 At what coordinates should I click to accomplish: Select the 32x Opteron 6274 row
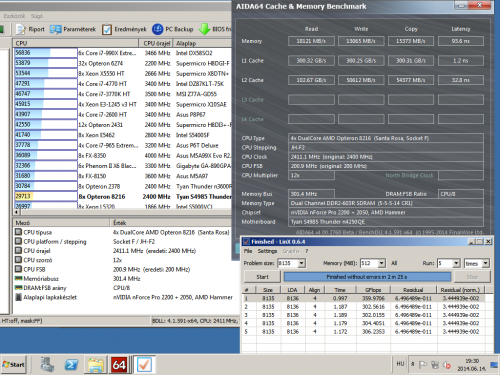123,63
